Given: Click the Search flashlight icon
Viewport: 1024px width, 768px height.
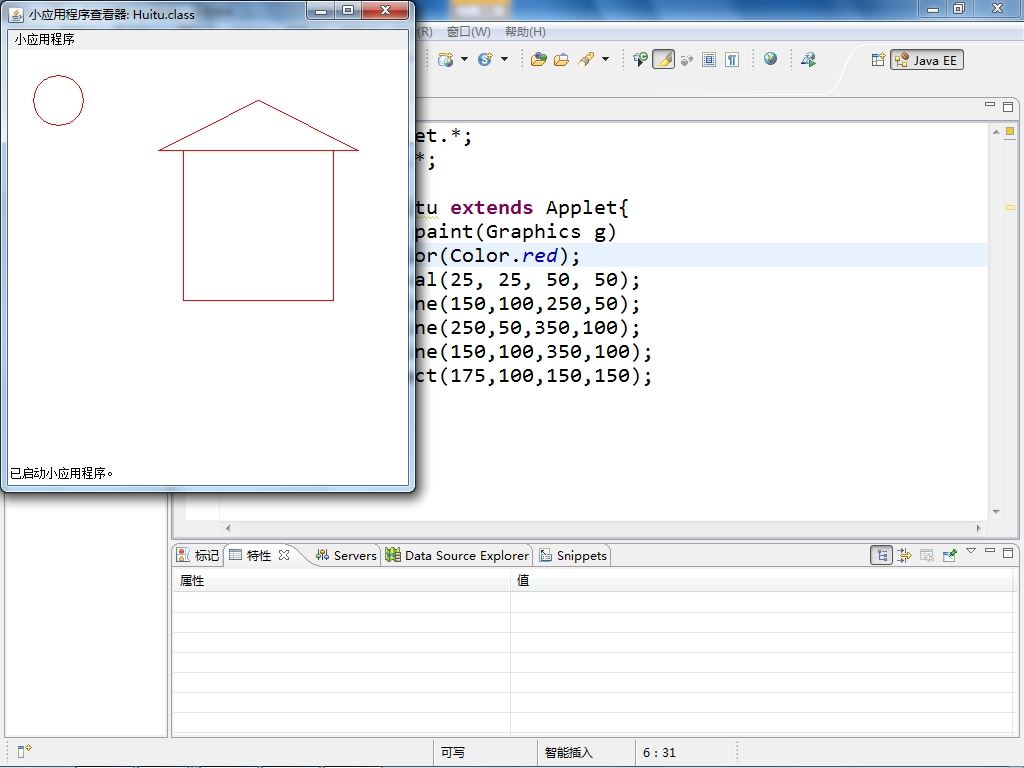Looking at the screenshot, I should [586, 59].
